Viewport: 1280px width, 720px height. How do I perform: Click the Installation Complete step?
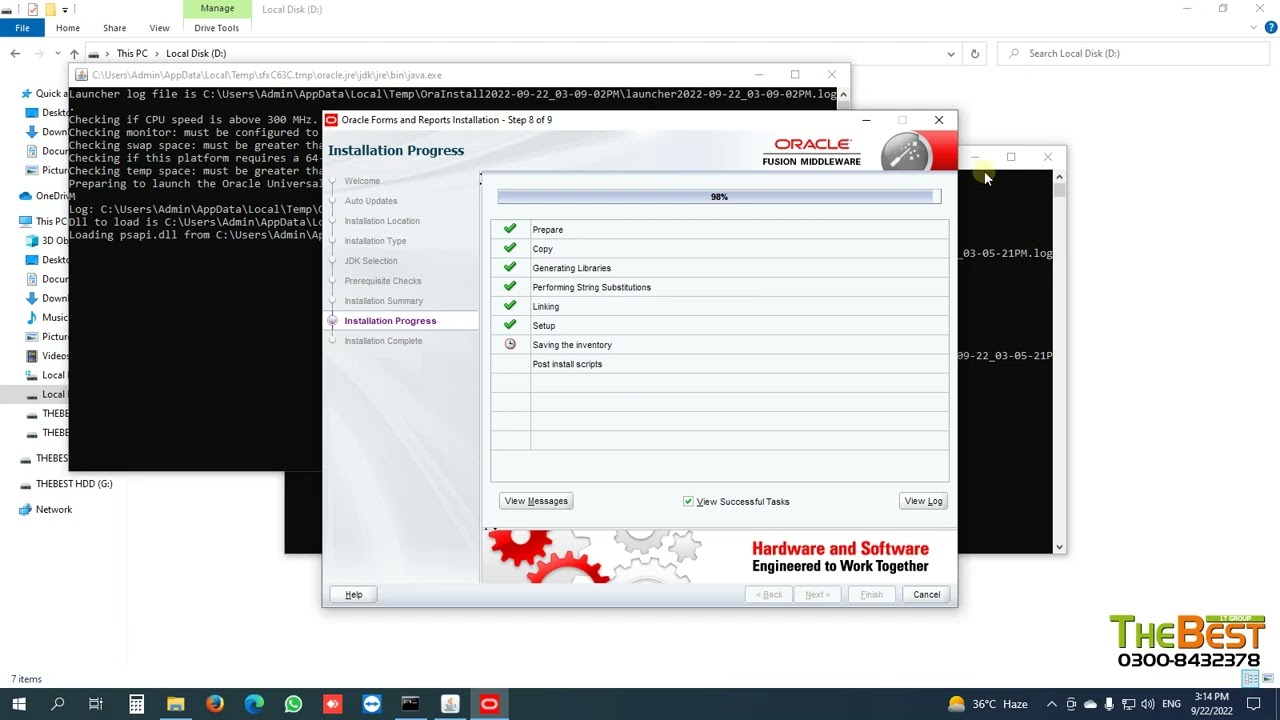tap(383, 341)
